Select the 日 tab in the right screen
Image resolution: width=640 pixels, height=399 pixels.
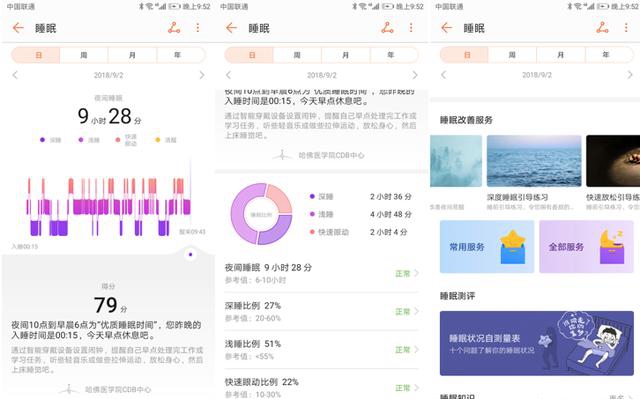click(x=464, y=55)
